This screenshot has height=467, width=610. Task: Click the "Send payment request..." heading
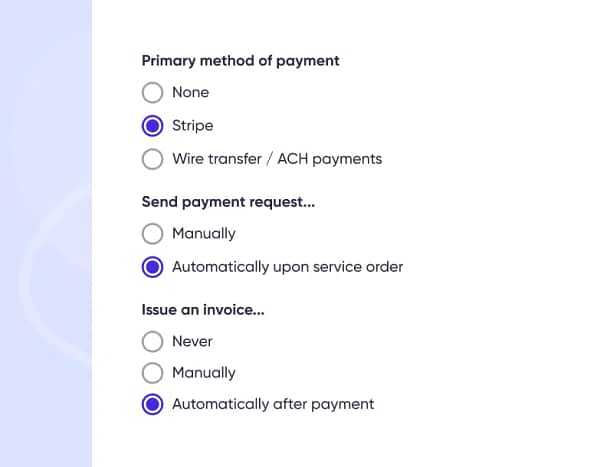coord(228,202)
